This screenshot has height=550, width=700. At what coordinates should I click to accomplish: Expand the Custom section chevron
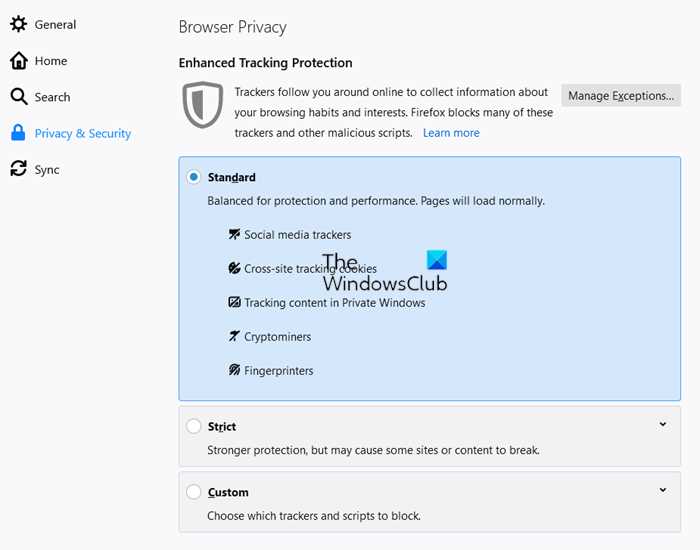point(663,490)
